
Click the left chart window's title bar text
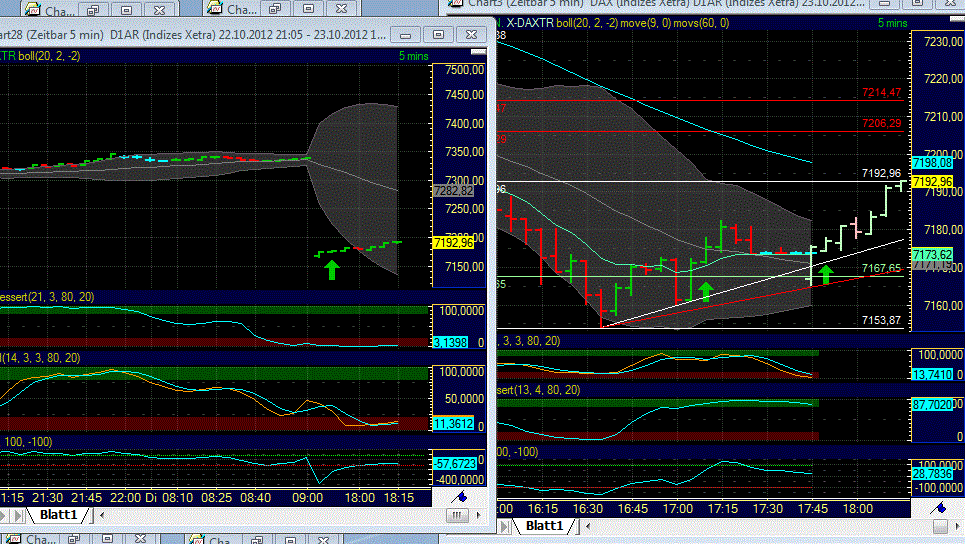coord(193,35)
